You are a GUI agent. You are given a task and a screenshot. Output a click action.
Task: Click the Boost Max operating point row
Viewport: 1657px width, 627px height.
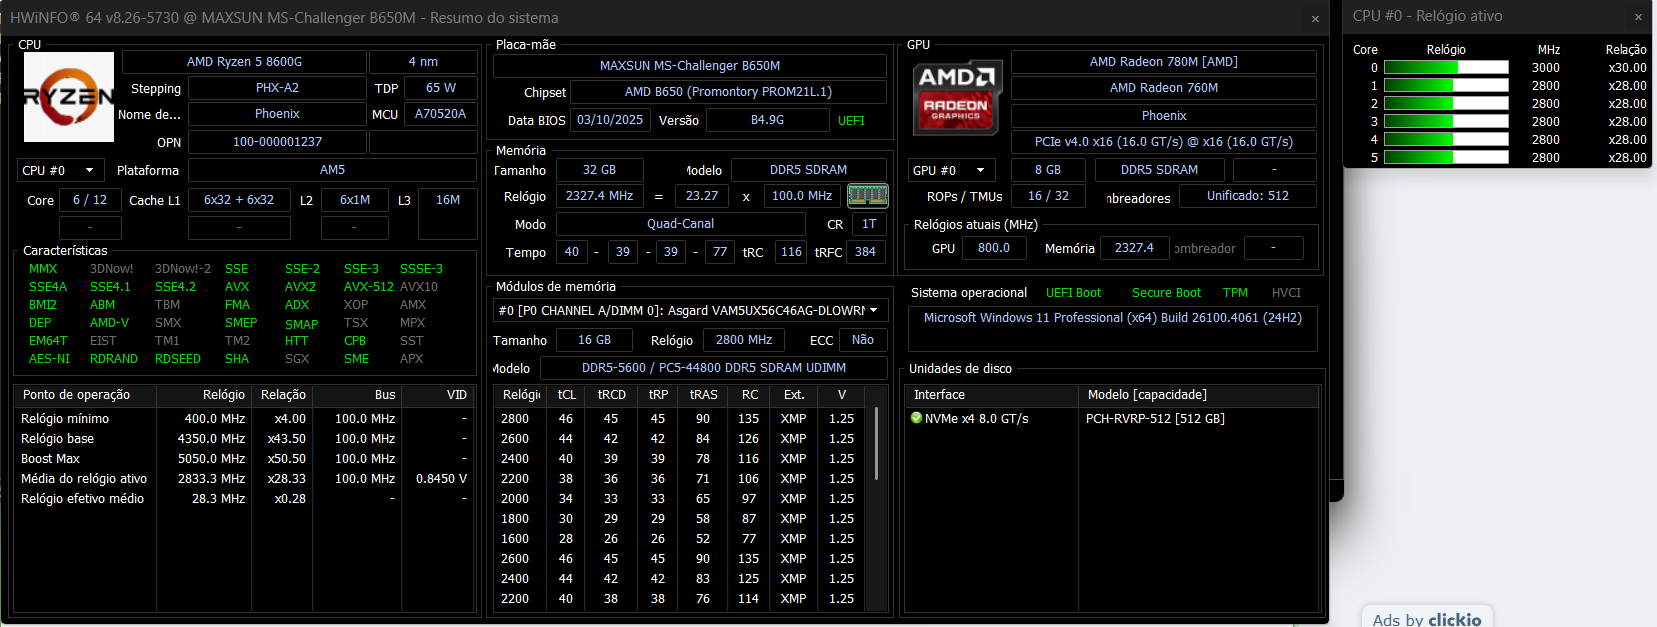tap(244, 459)
